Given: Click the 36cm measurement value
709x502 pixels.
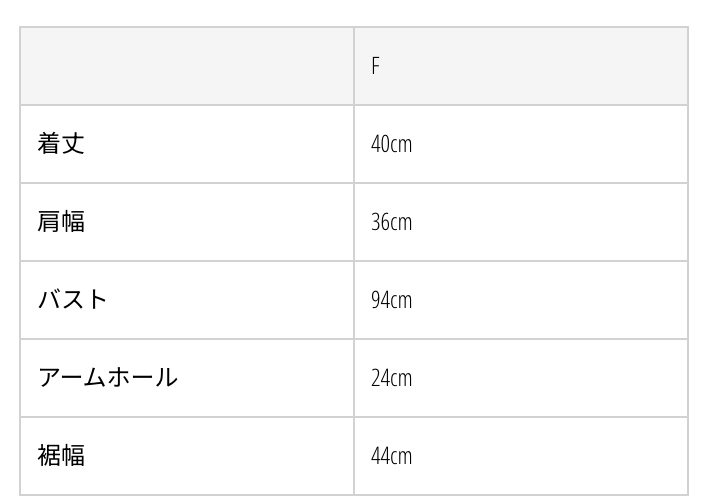Looking at the screenshot, I should click(391, 222).
